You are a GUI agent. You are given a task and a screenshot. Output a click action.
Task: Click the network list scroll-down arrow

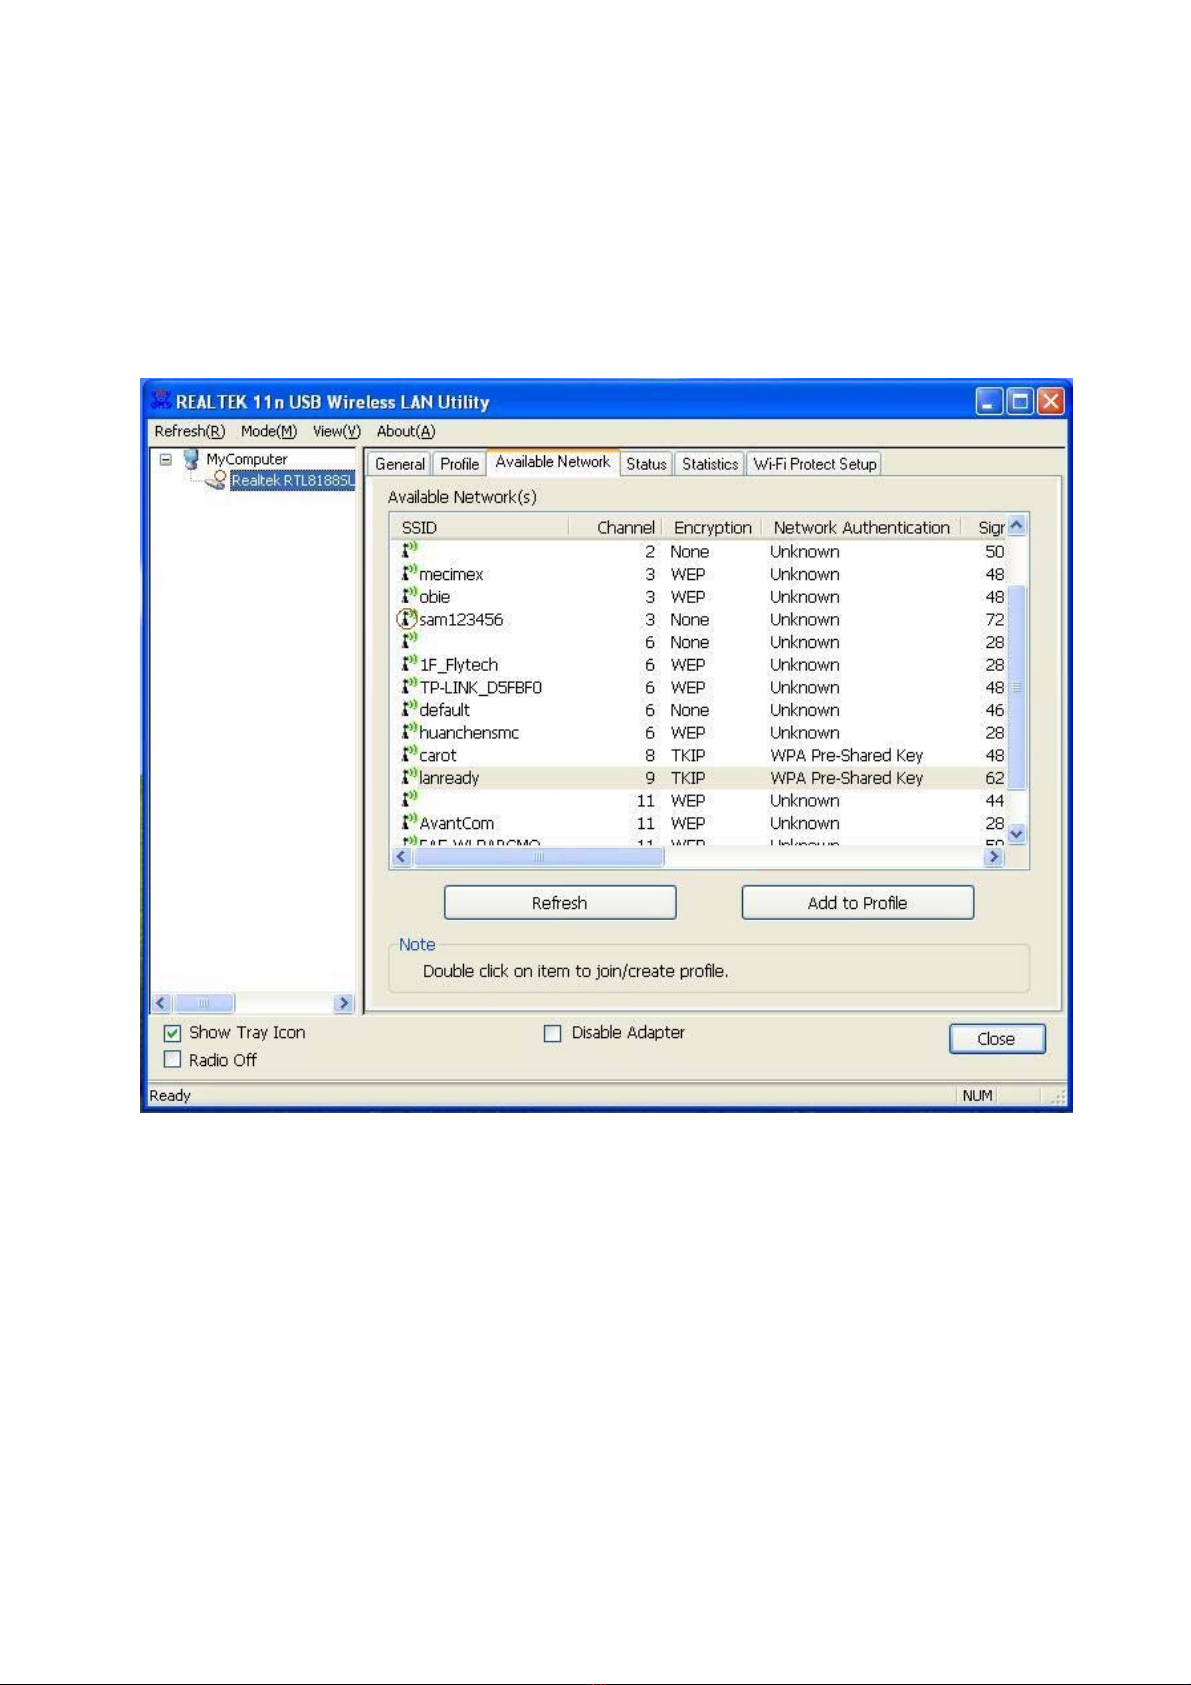coord(1017,834)
